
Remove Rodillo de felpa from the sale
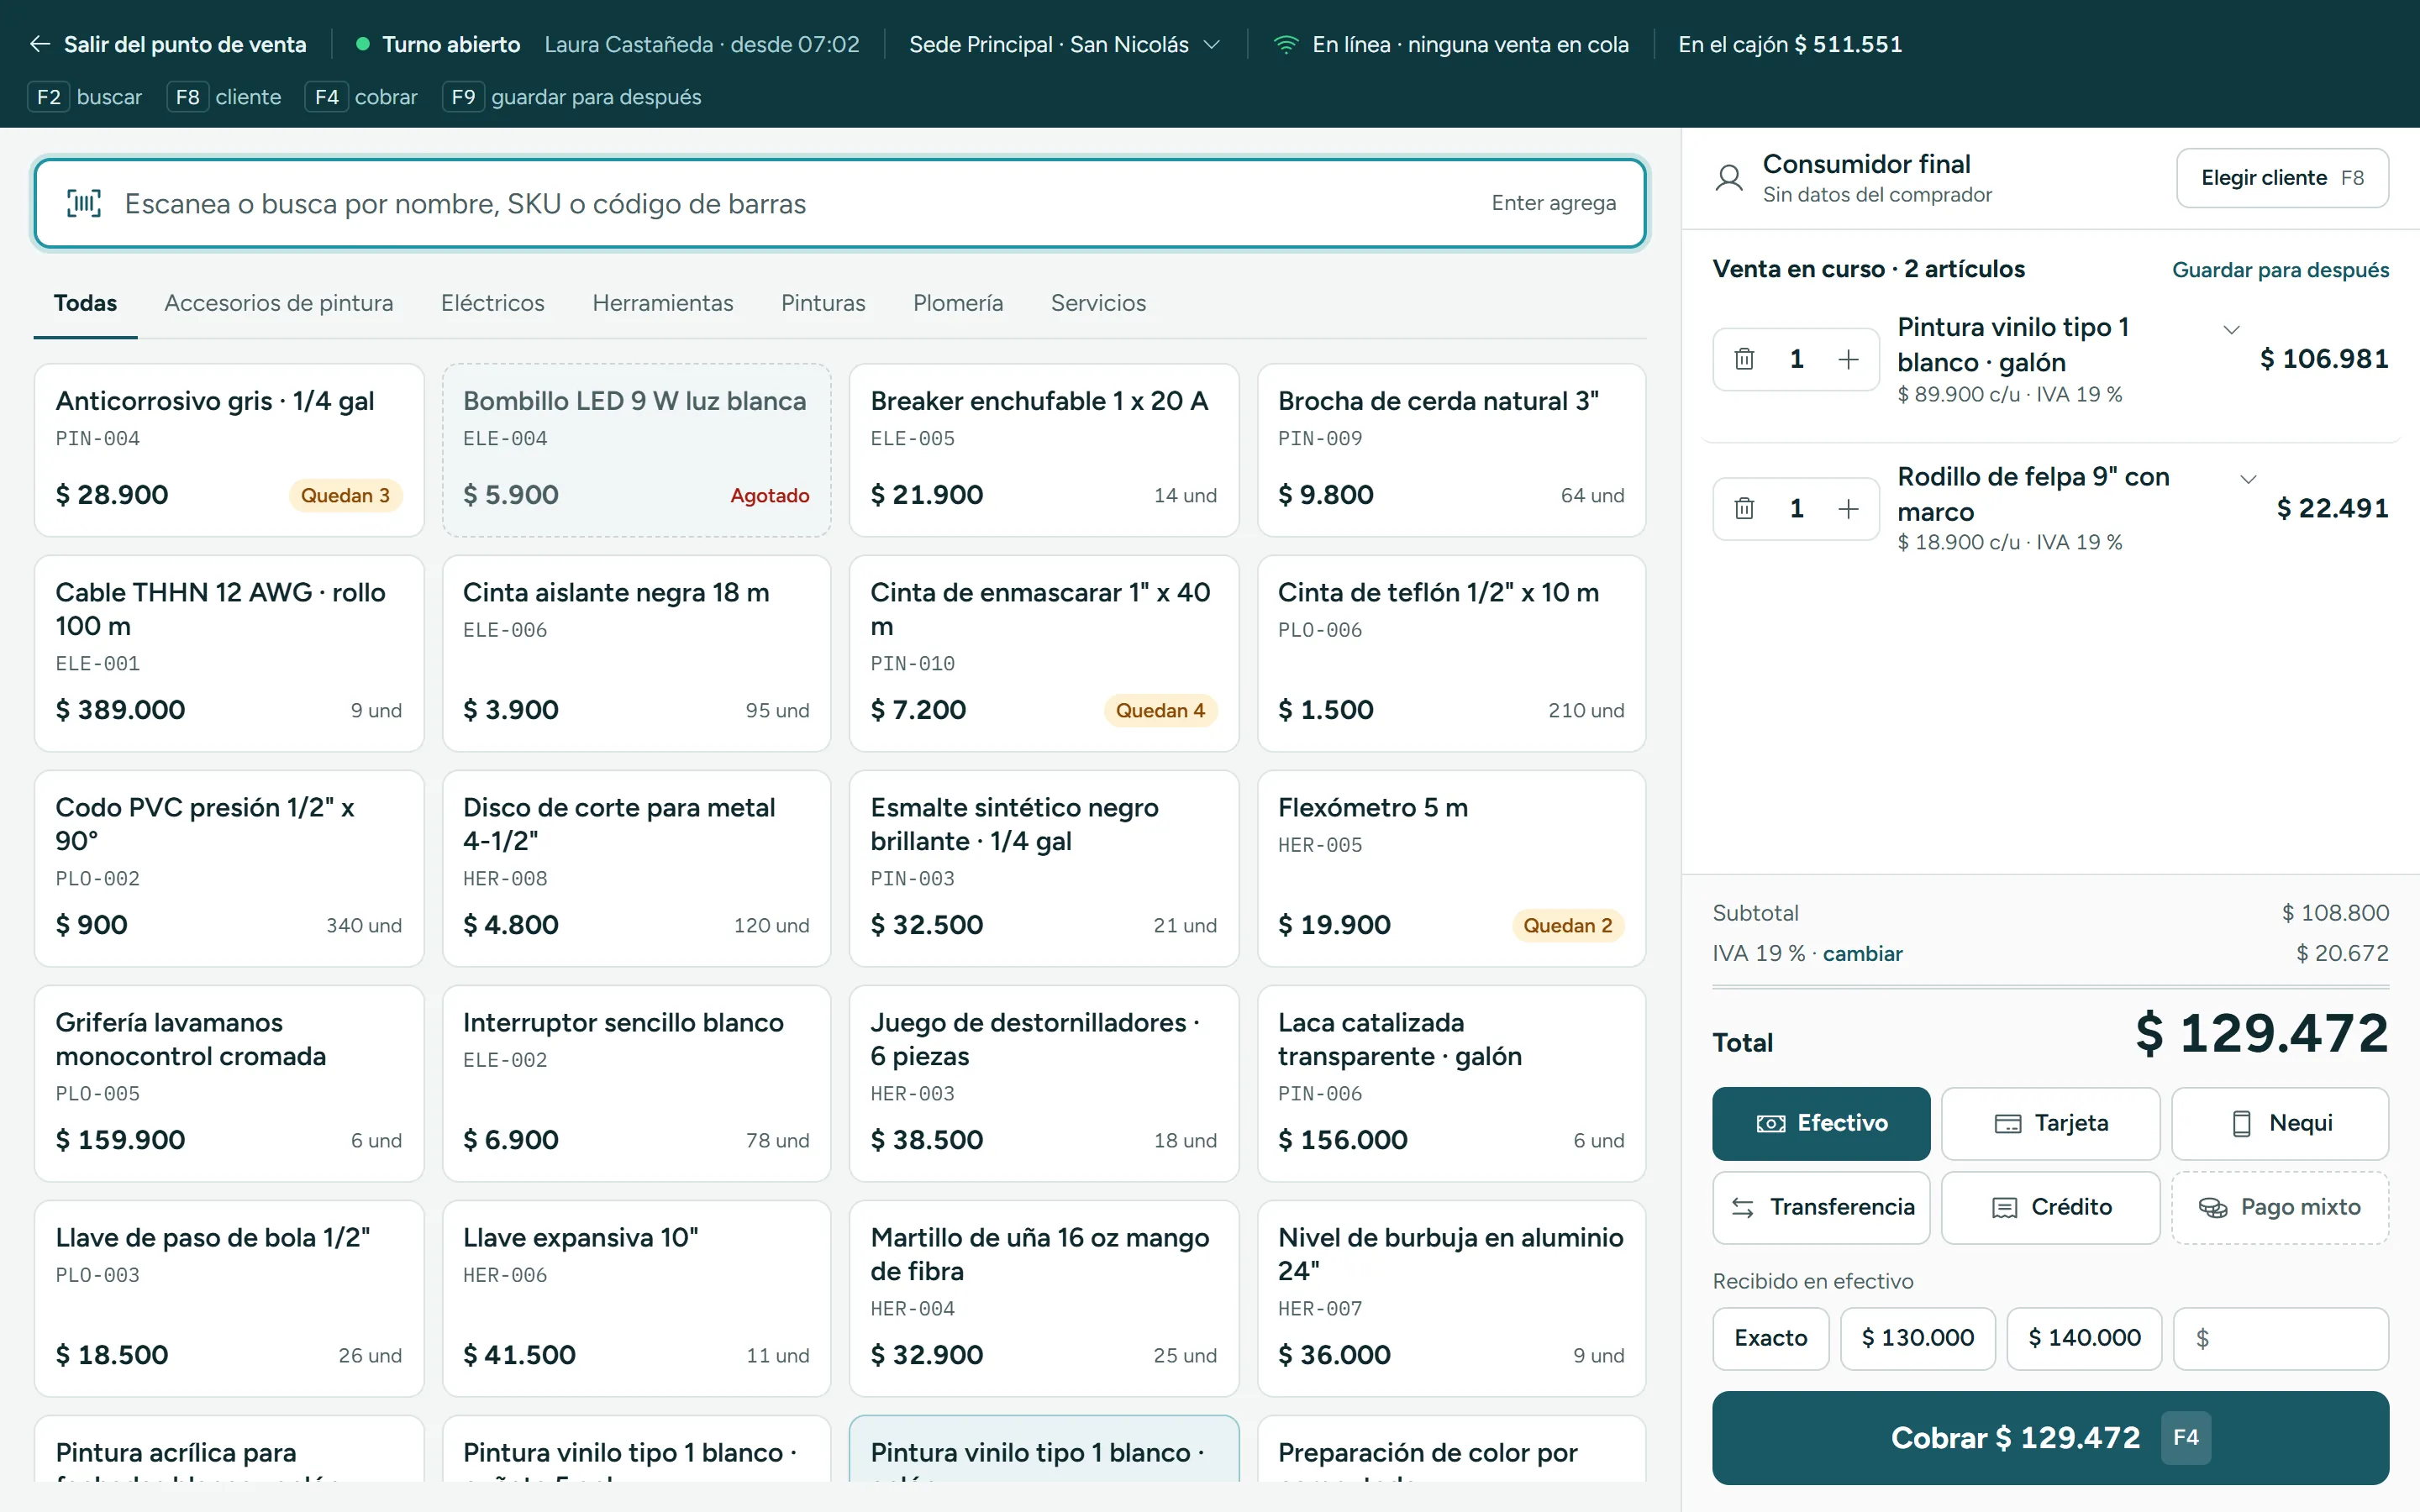pos(1744,508)
